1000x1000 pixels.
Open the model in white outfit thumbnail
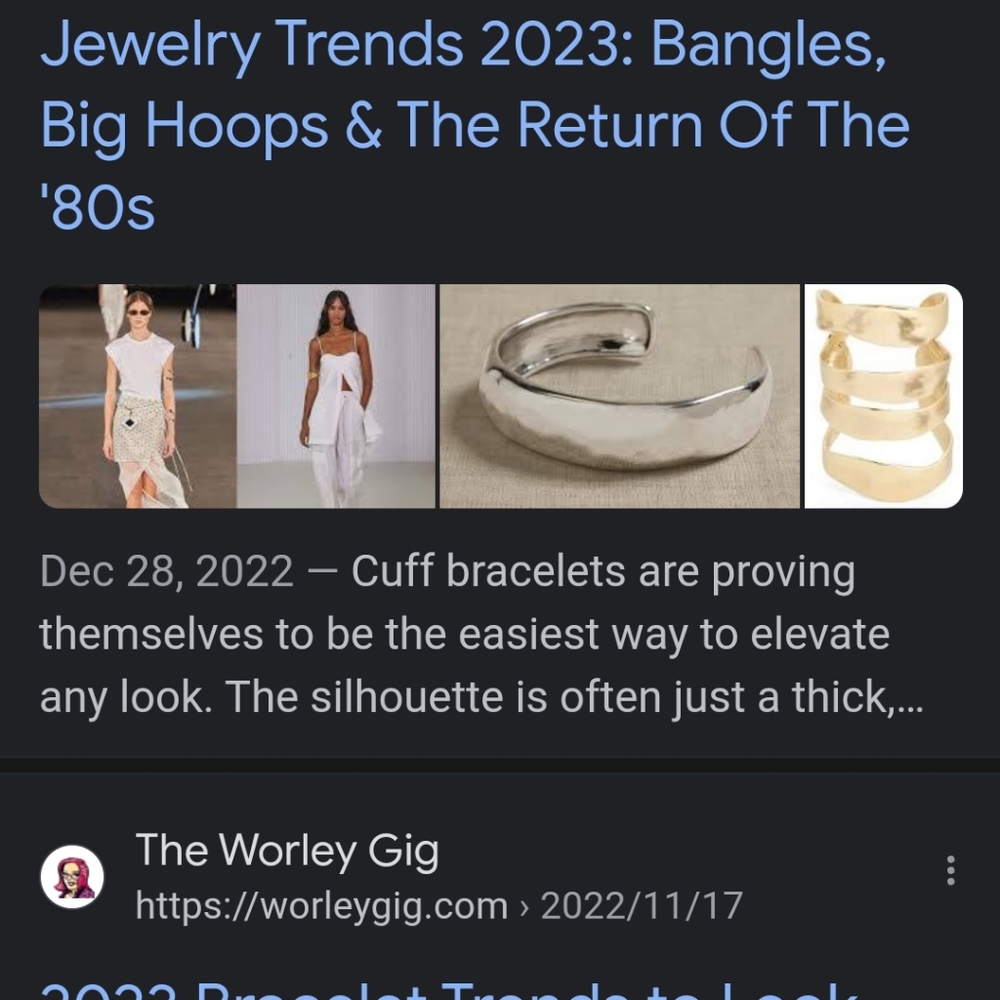pyautogui.click(x=336, y=396)
